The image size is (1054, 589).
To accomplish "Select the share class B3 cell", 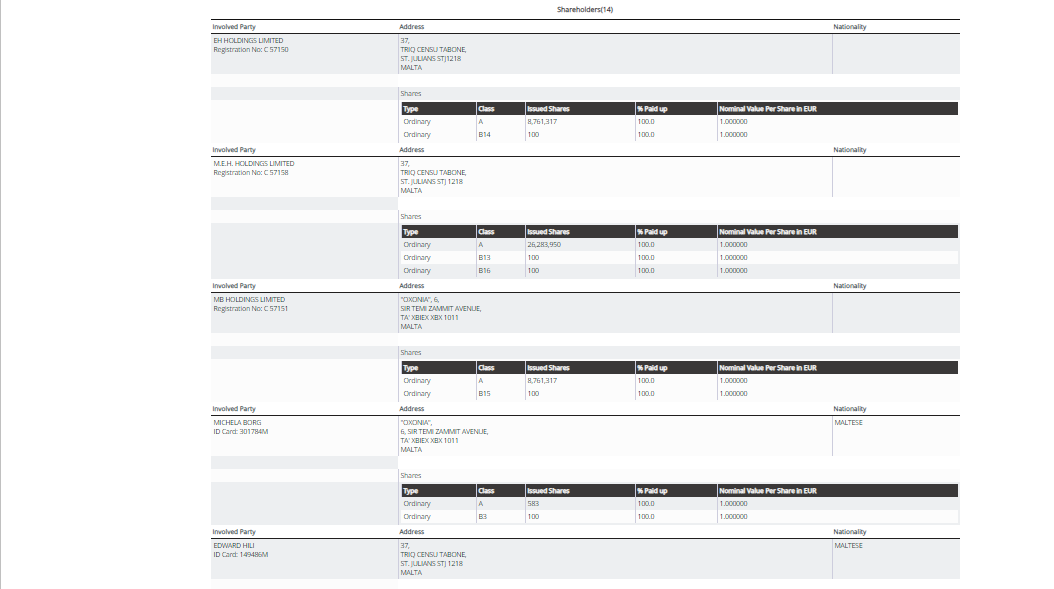I will 482,517.
